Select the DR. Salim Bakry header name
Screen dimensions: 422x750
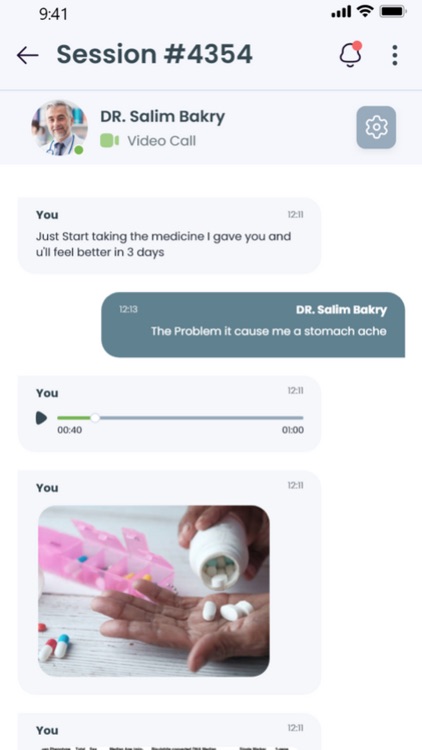click(162, 117)
